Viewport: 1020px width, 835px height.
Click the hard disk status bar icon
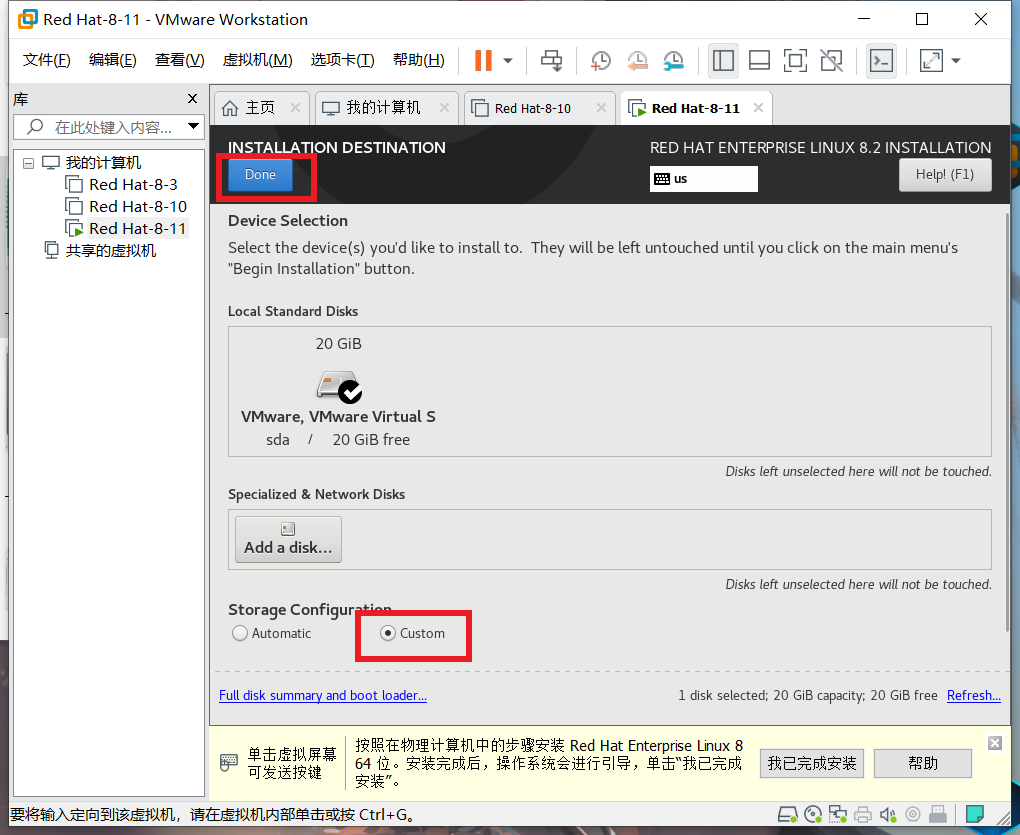[x=788, y=814]
